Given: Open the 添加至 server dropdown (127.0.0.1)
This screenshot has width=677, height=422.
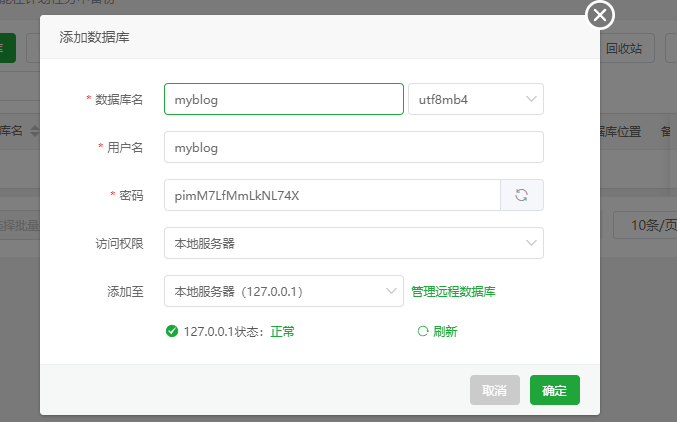Looking at the screenshot, I should (284, 291).
